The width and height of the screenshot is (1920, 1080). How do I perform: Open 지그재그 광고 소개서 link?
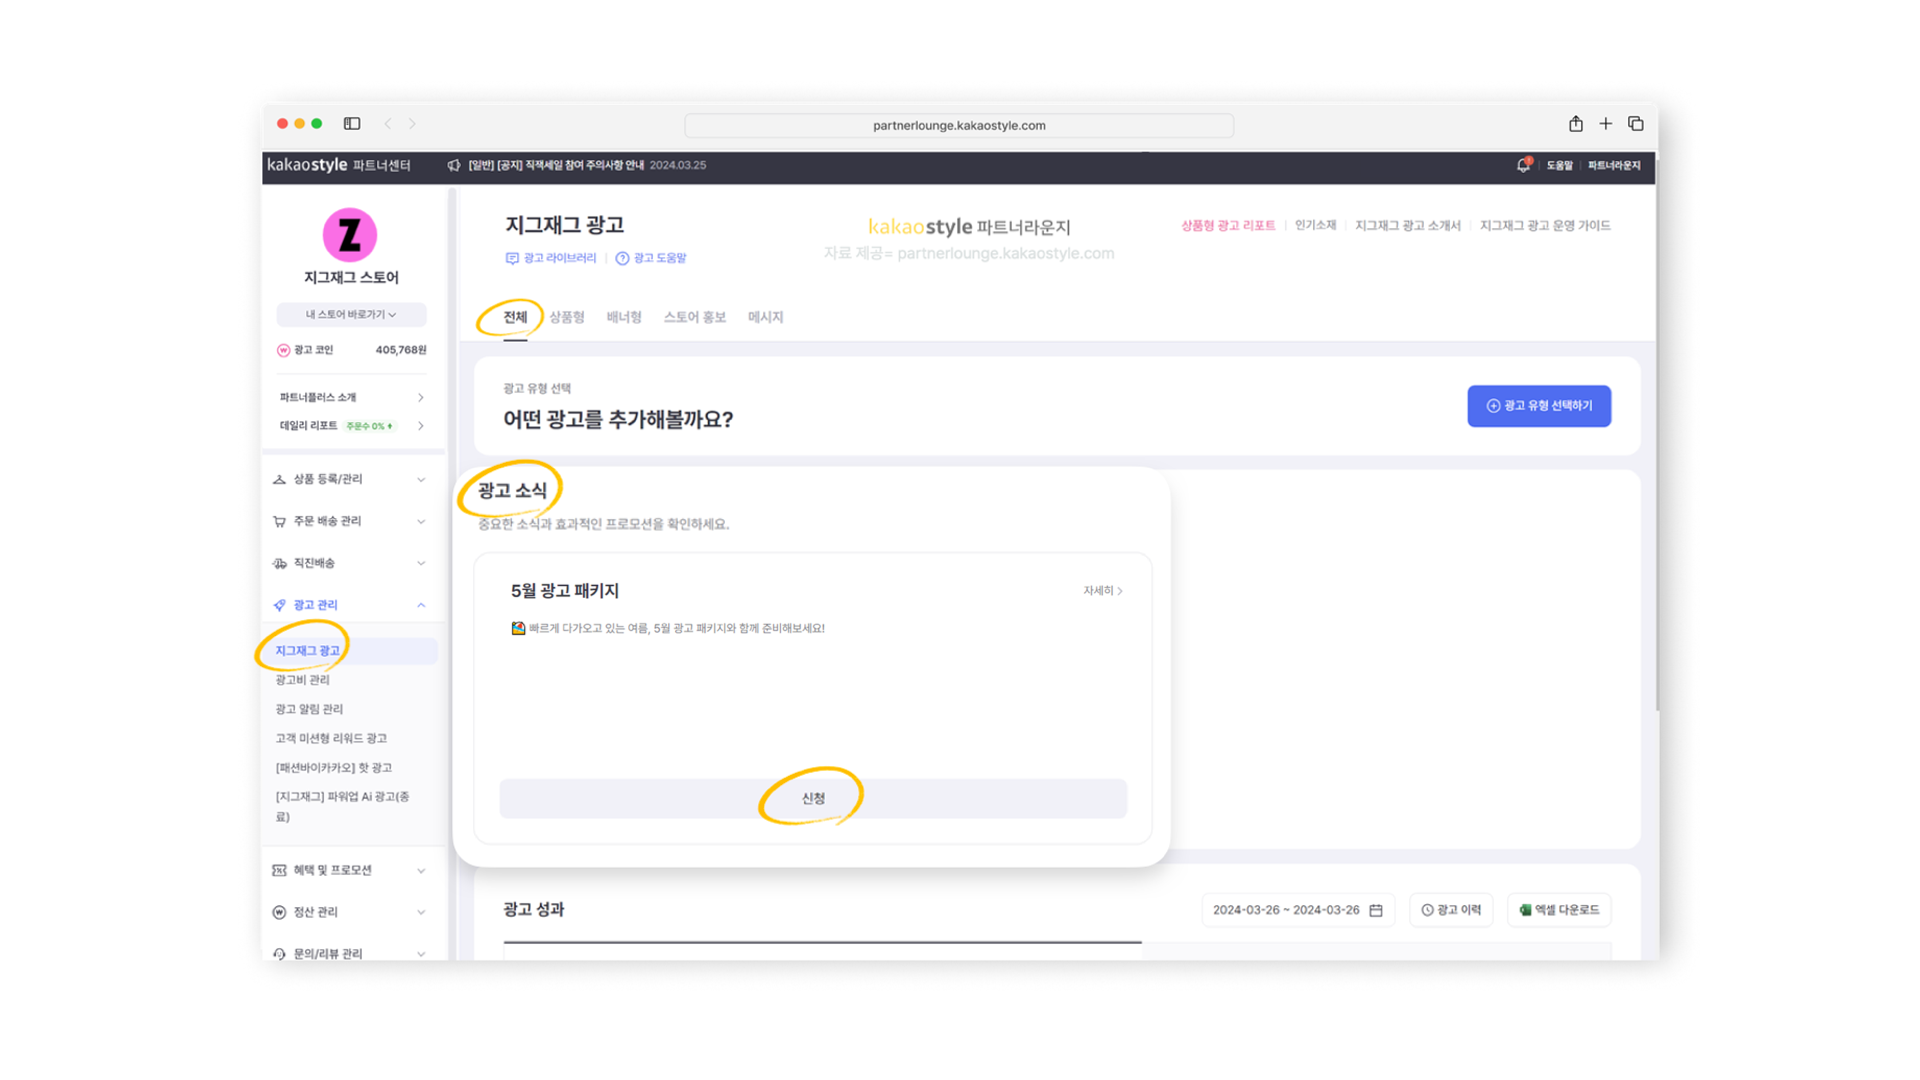(x=1408, y=226)
